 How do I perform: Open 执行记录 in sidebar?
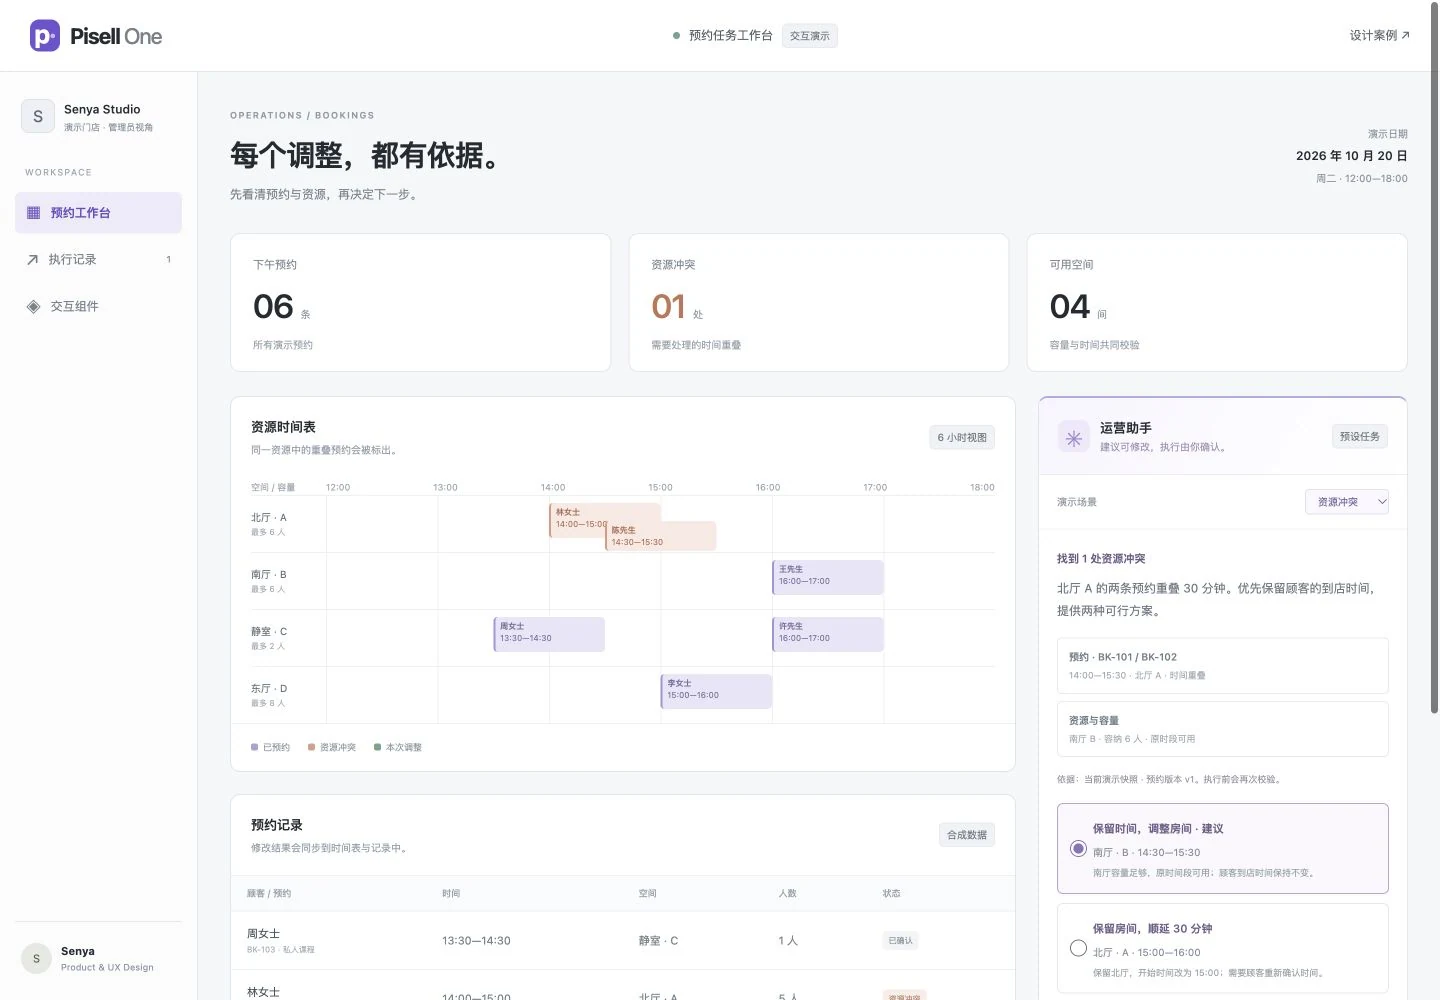tap(98, 259)
